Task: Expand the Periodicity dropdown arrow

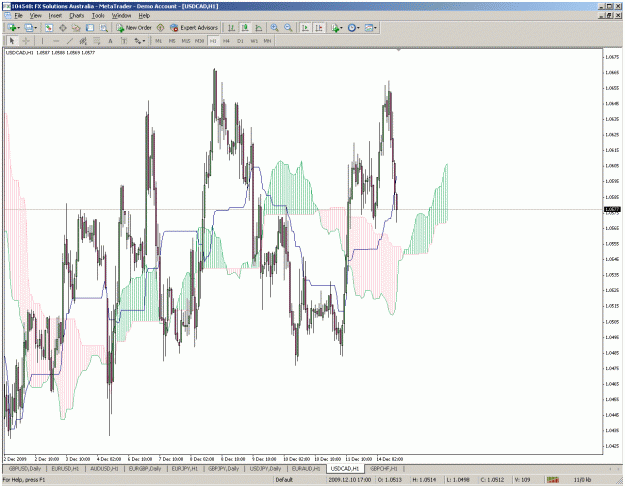Action: click(x=358, y=28)
